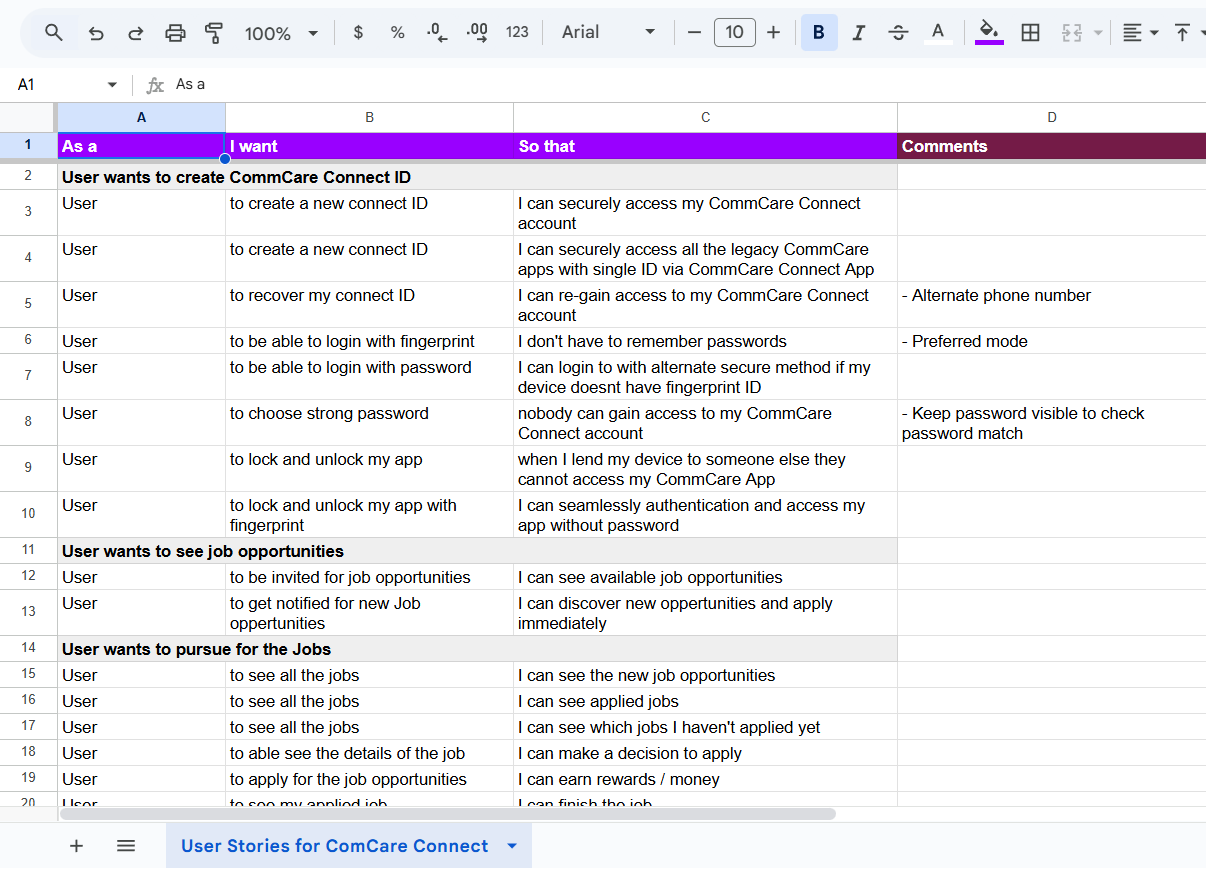Viewport: 1206px width, 869px height.
Task: Click the Borders grid icon
Action: point(1030,33)
